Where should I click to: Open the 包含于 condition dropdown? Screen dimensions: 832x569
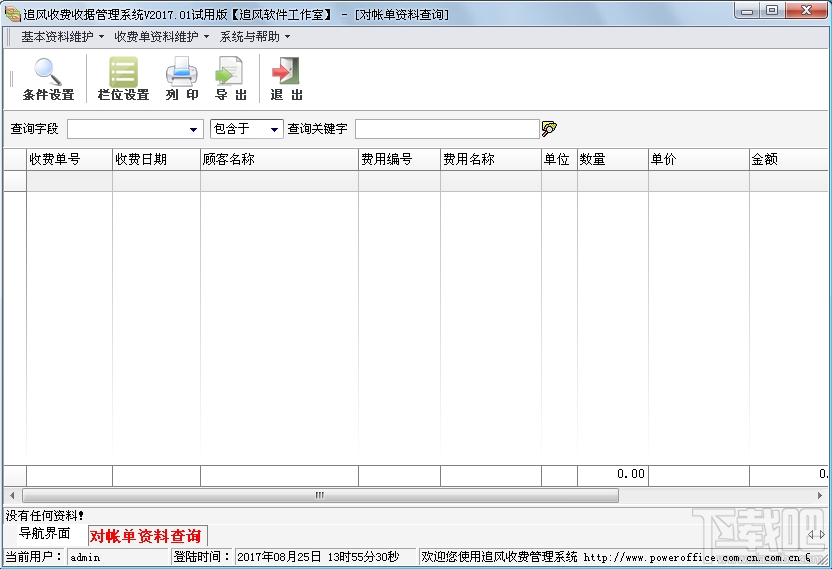pyautogui.click(x=274, y=129)
